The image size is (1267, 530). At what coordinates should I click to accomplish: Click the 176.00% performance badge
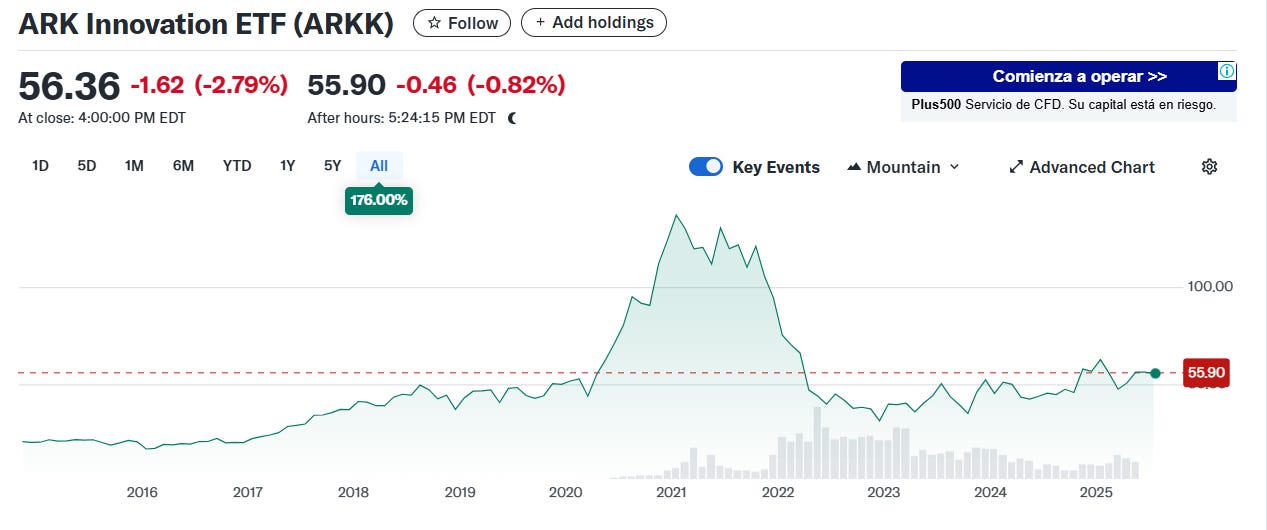pyautogui.click(x=379, y=200)
